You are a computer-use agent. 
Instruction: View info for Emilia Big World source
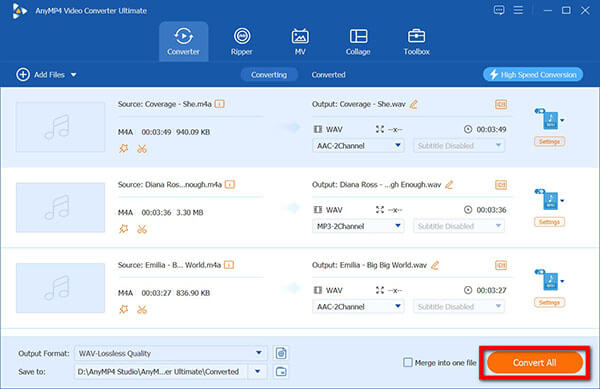229,265
